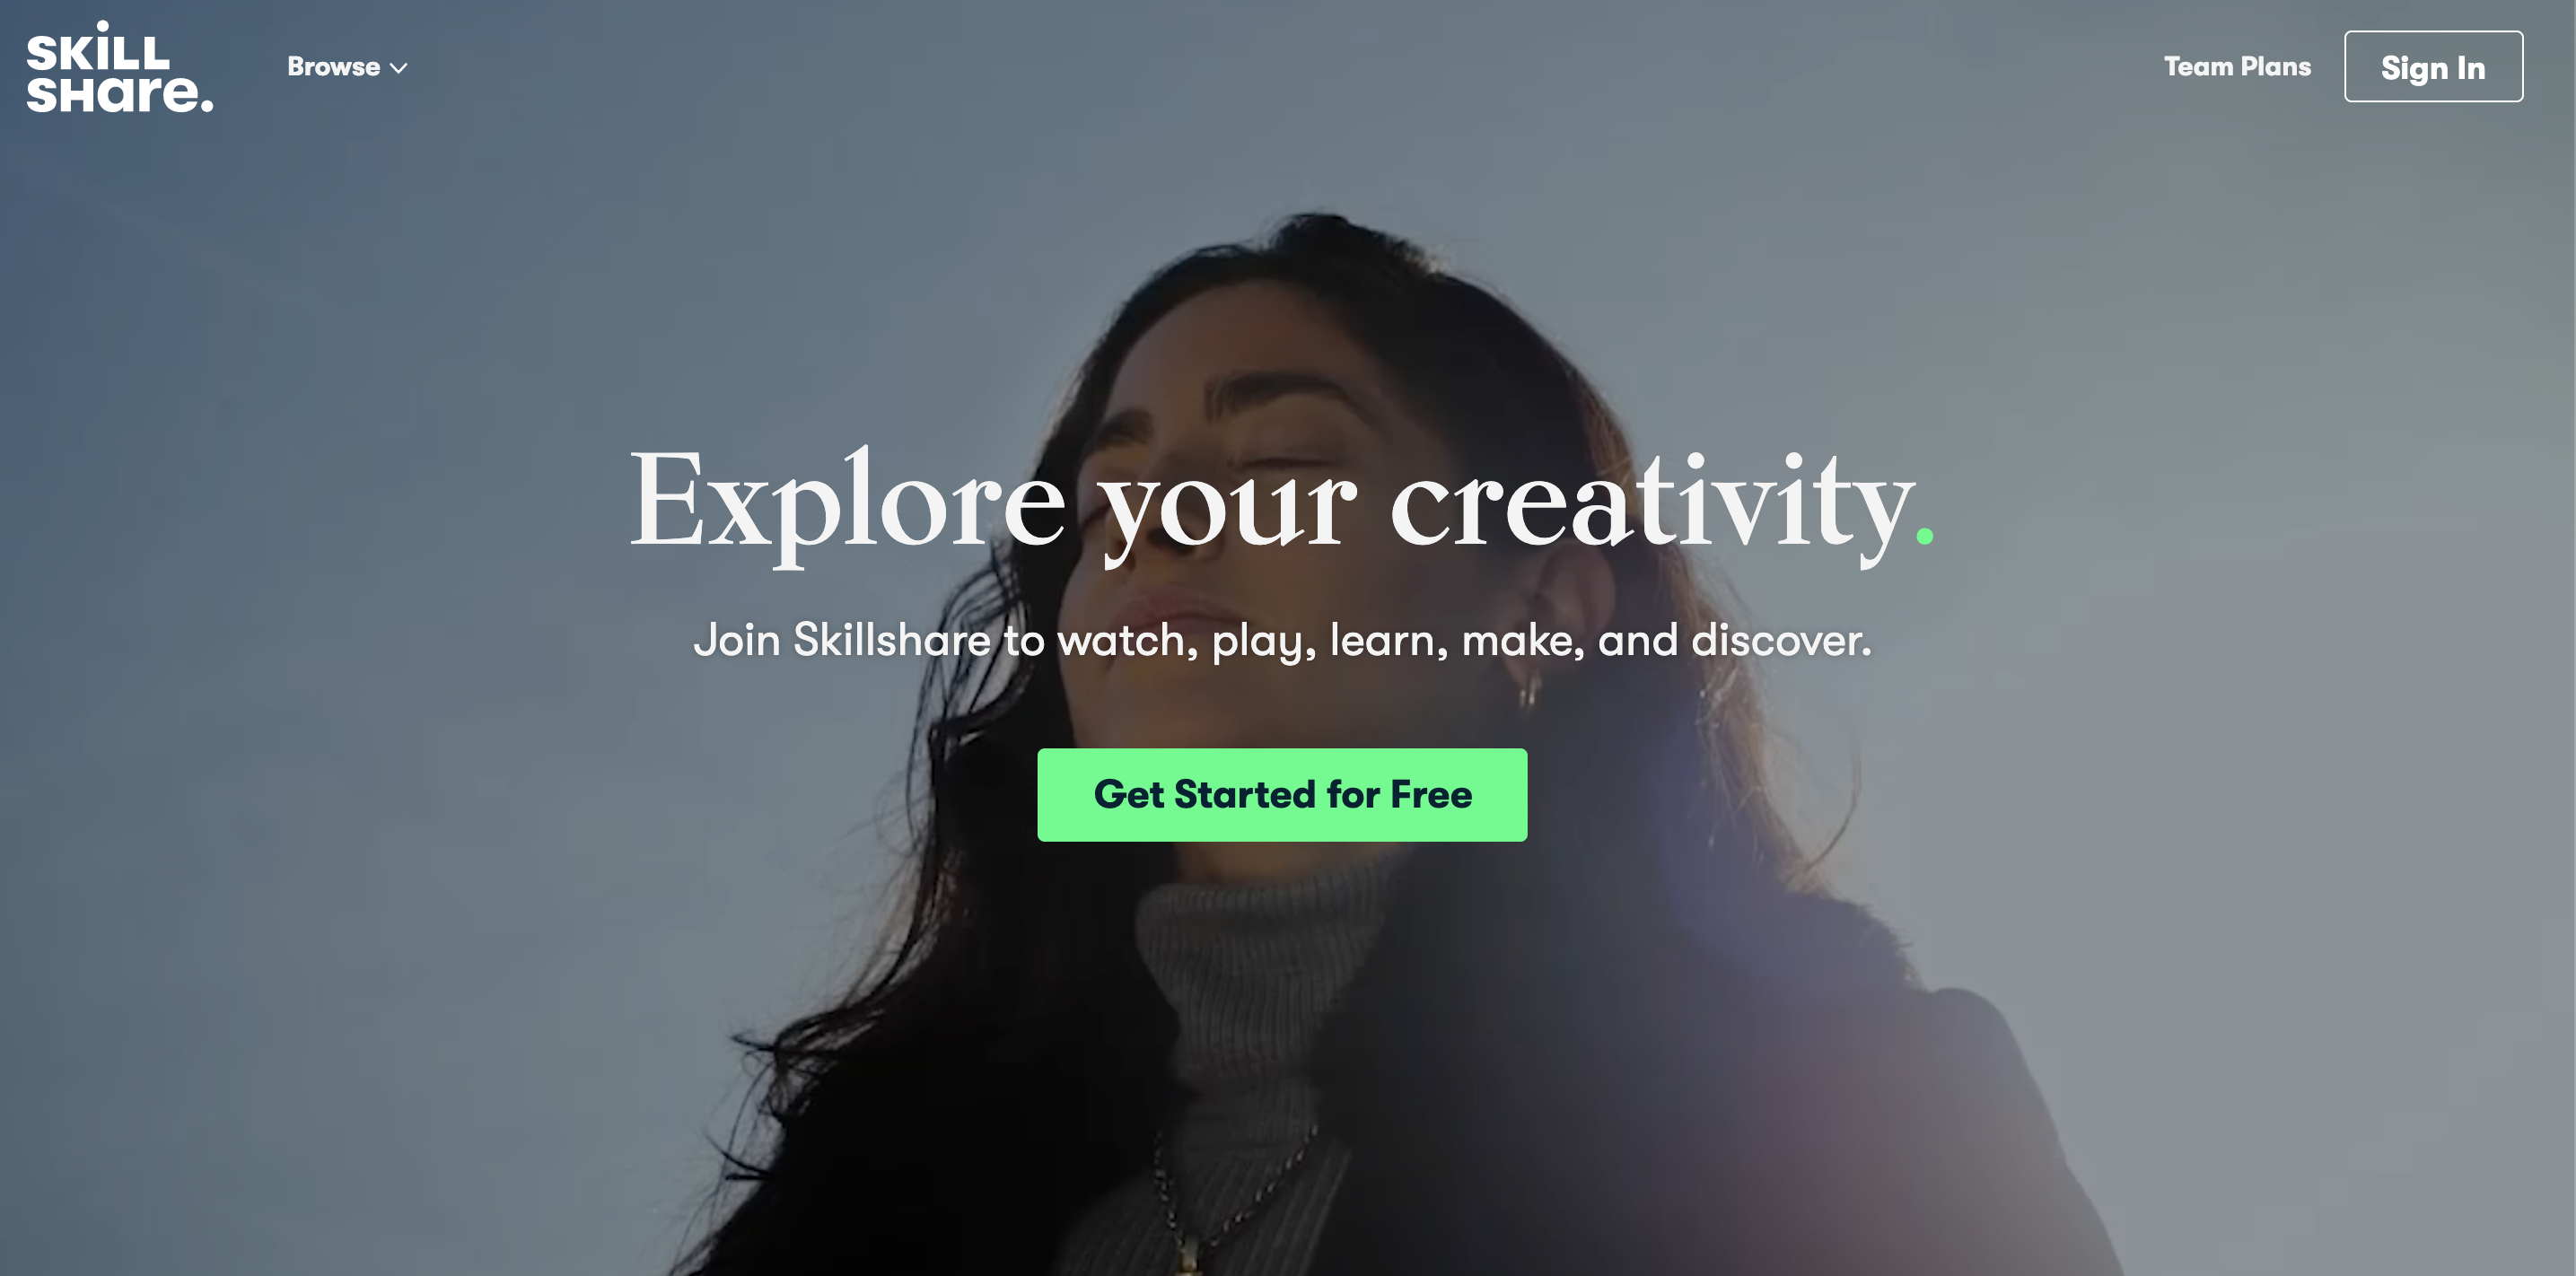Viewport: 2576px width, 1276px height.
Task: Click the green period after creativity
Action: coord(1924,536)
